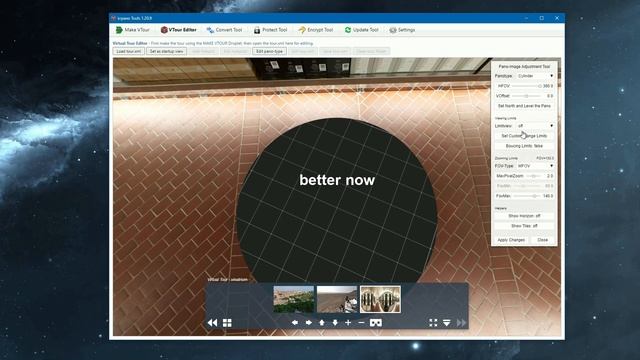
Task: Open the Settings tab
Action: 402,30
